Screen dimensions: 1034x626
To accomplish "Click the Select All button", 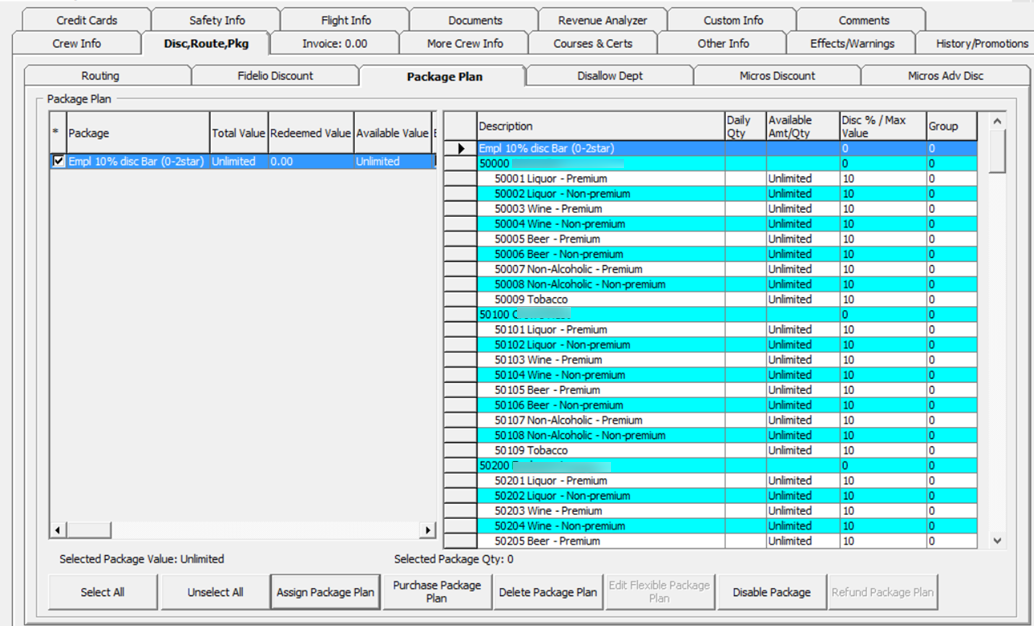I will 101,592.
